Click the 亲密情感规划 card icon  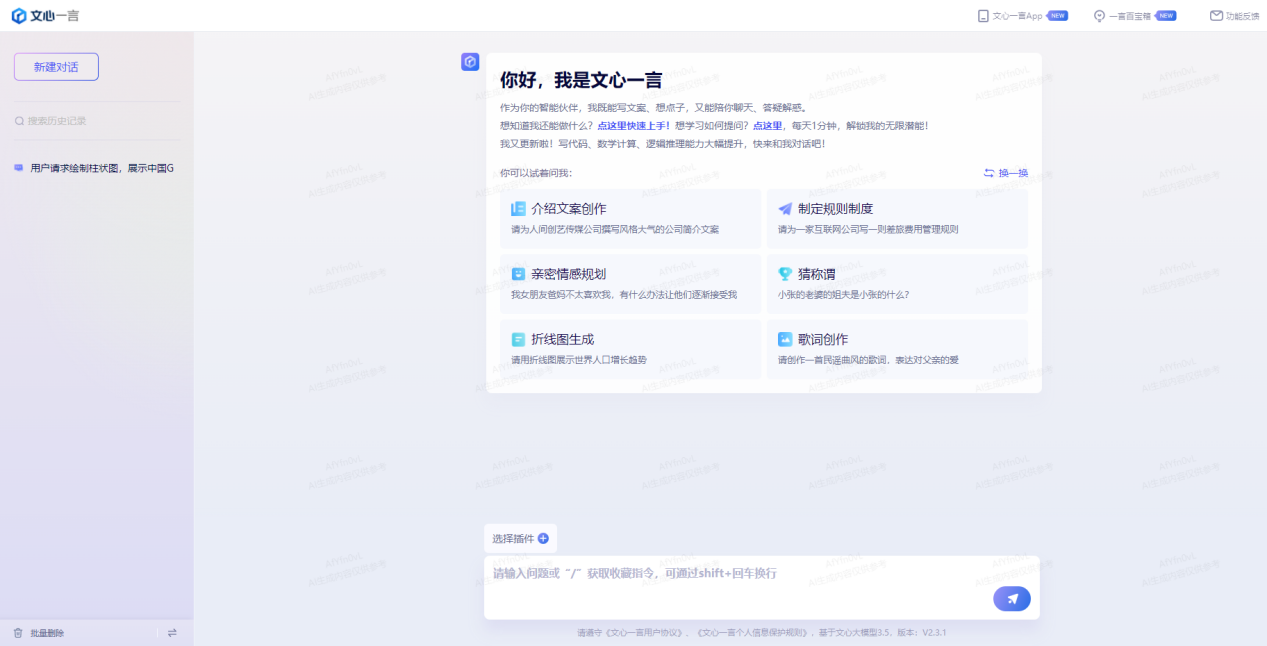[518, 274]
